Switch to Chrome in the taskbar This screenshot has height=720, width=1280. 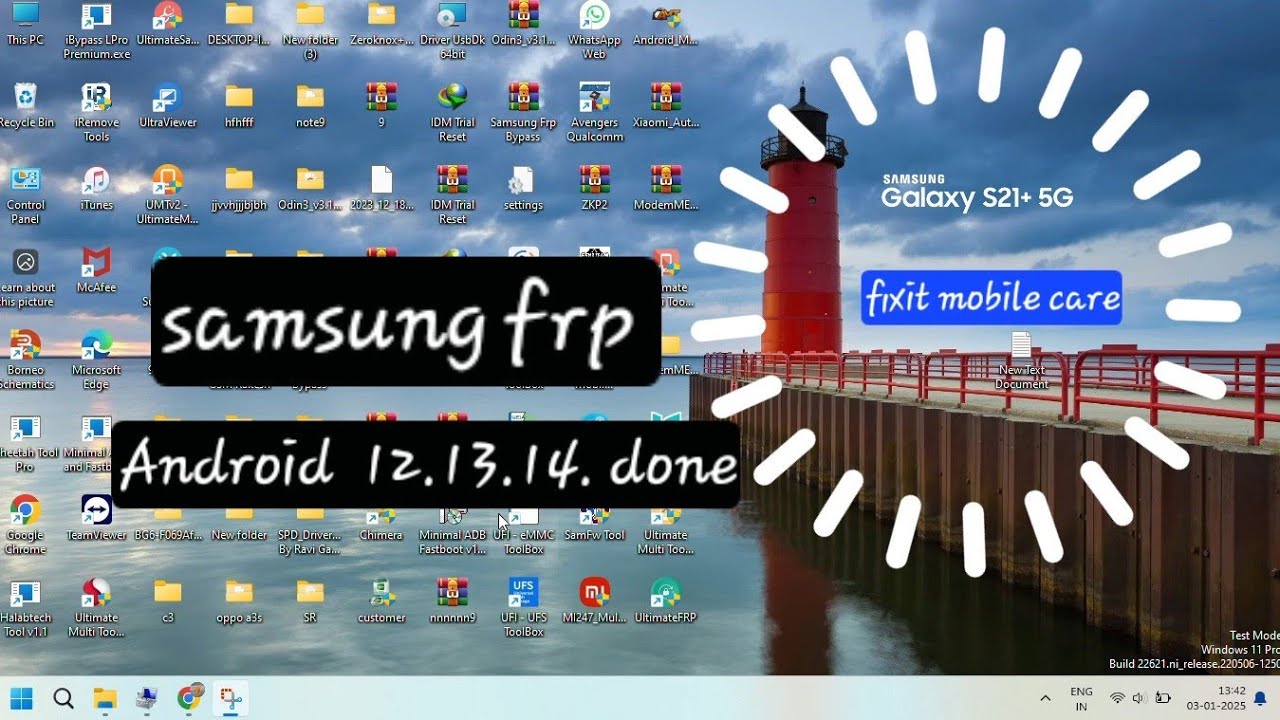189,698
